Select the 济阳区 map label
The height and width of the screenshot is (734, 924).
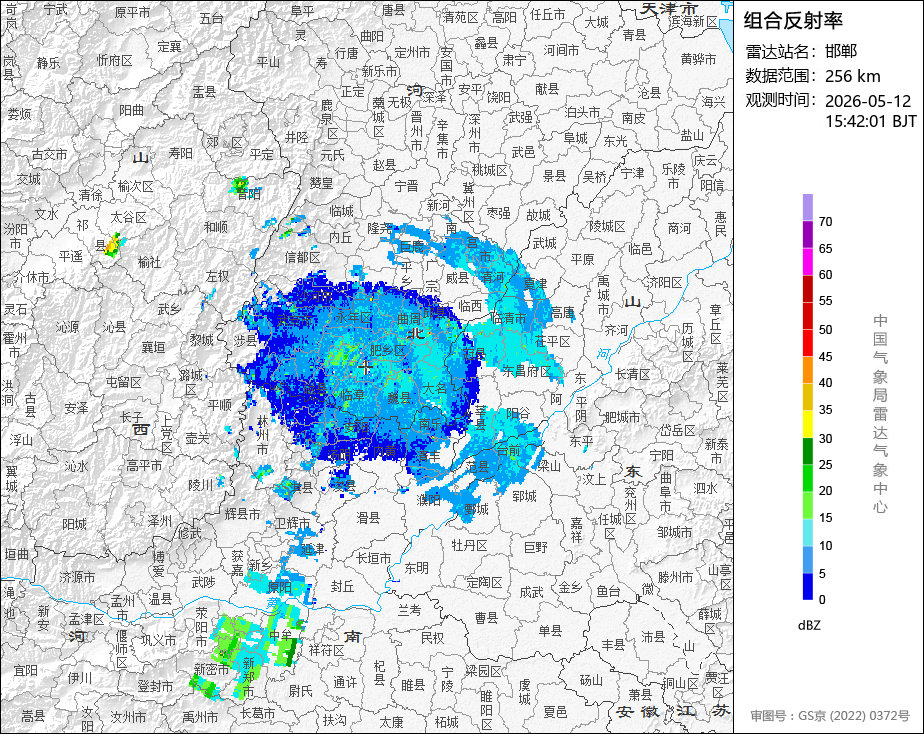(665, 282)
